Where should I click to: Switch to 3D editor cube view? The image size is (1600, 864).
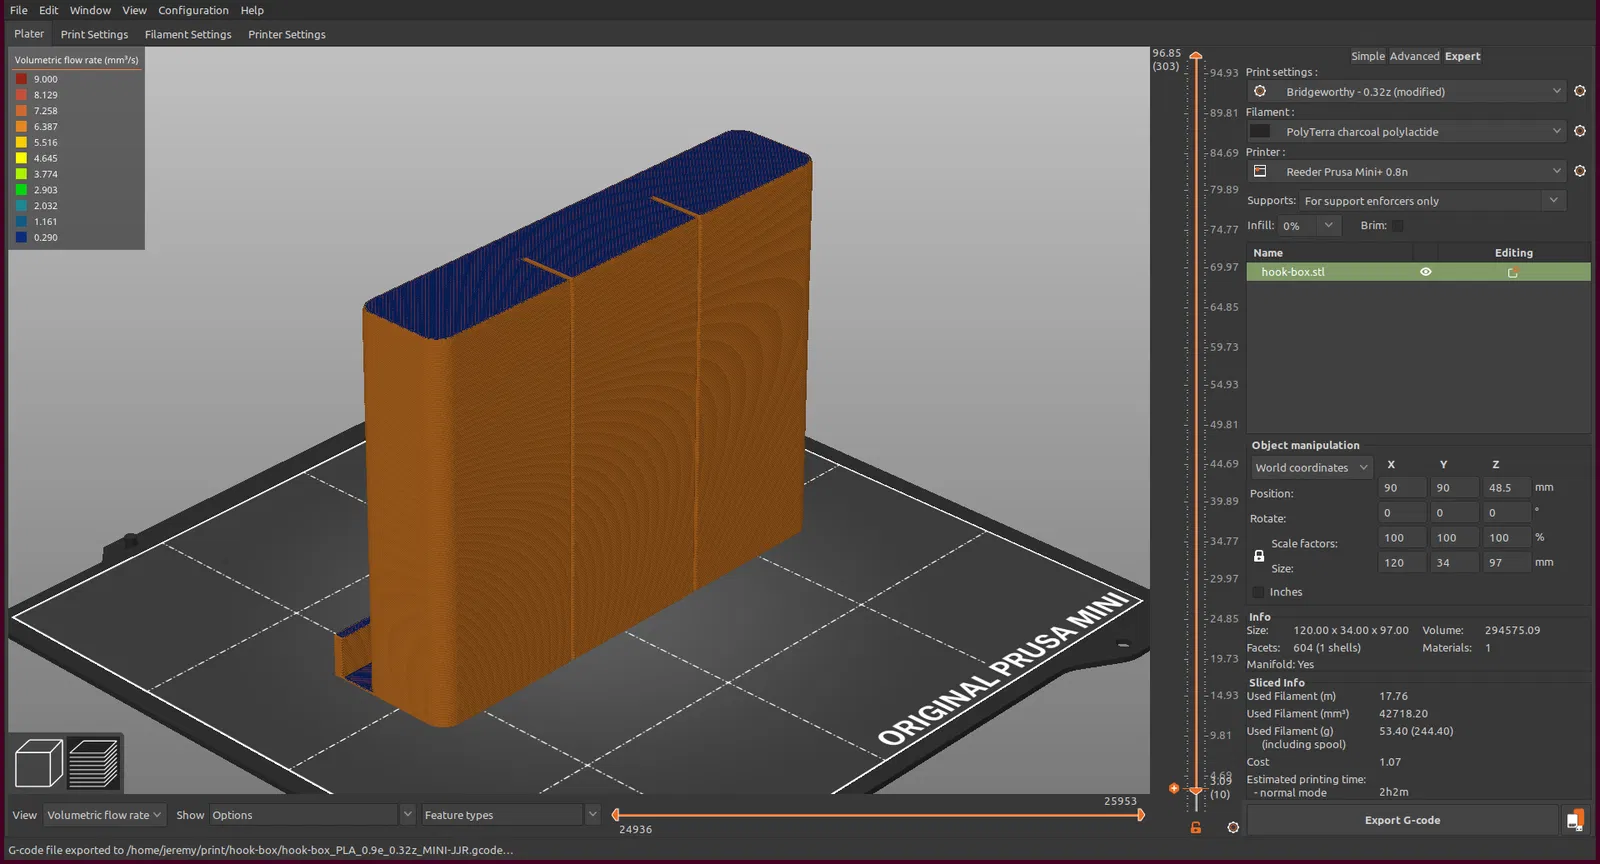click(39, 763)
